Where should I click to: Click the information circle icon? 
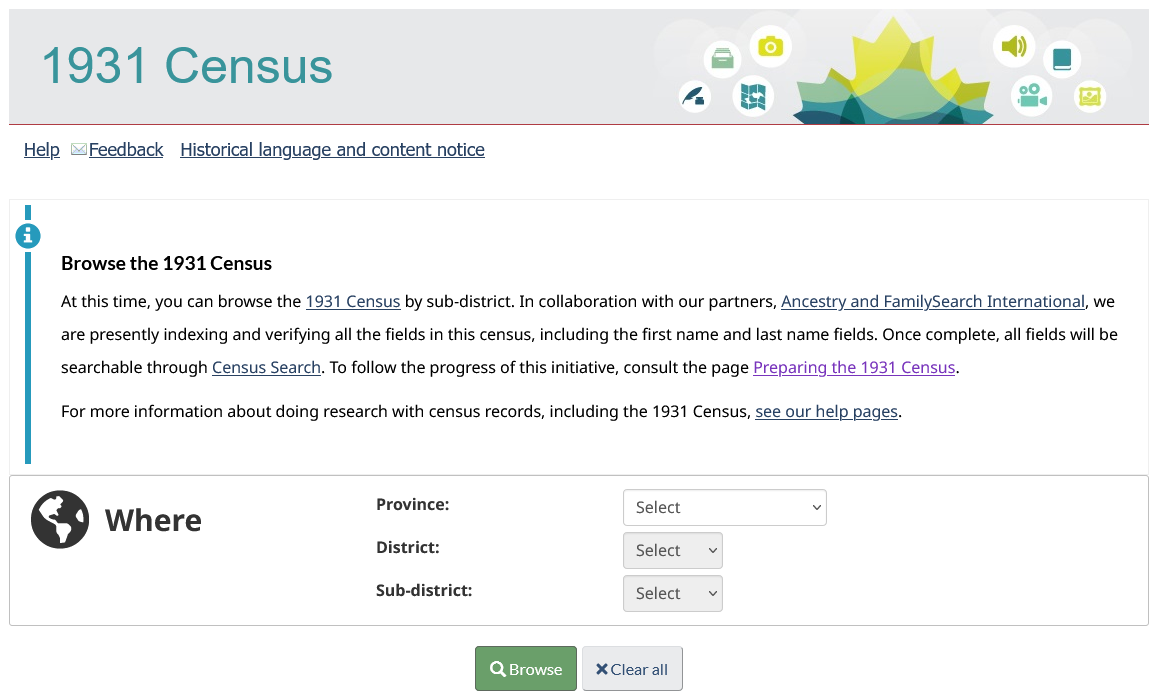[27, 235]
